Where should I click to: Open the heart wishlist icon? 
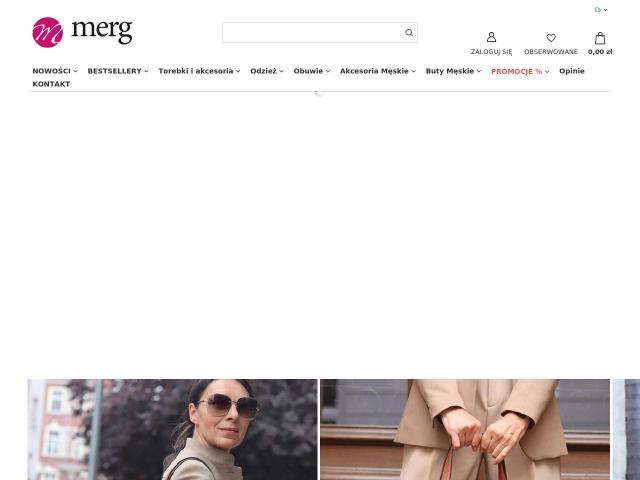pos(551,38)
